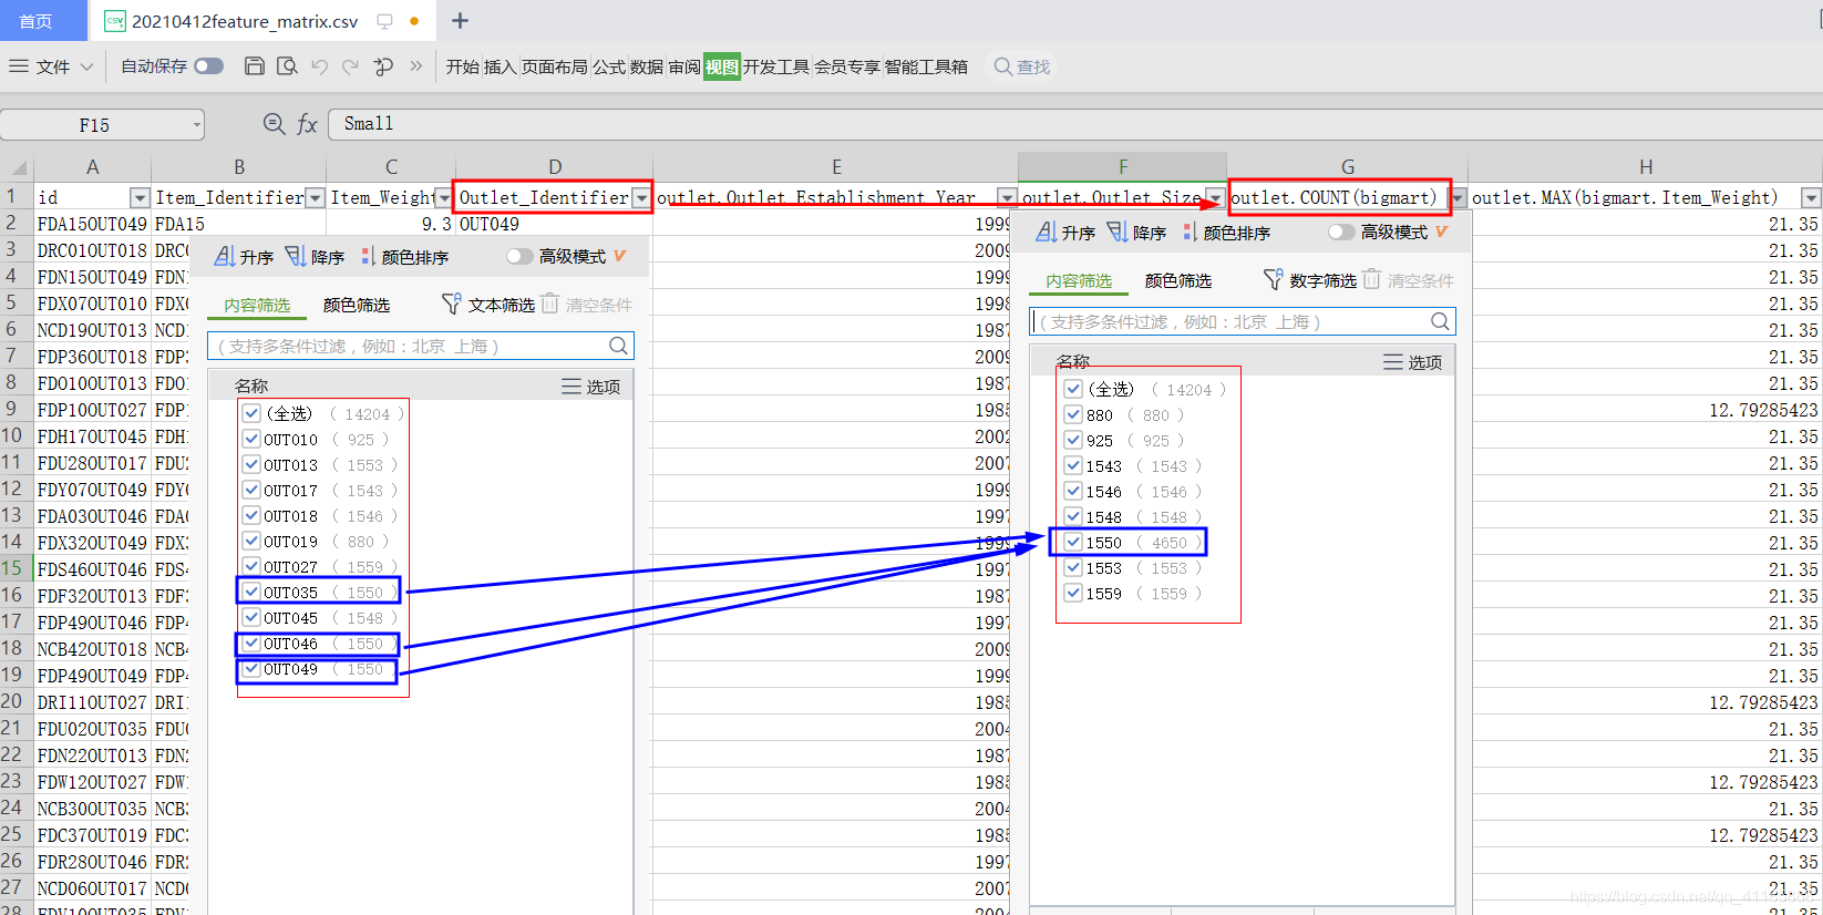Open the 数据 ribbon tab
Image resolution: width=1823 pixels, height=915 pixels.
(645, 66)
